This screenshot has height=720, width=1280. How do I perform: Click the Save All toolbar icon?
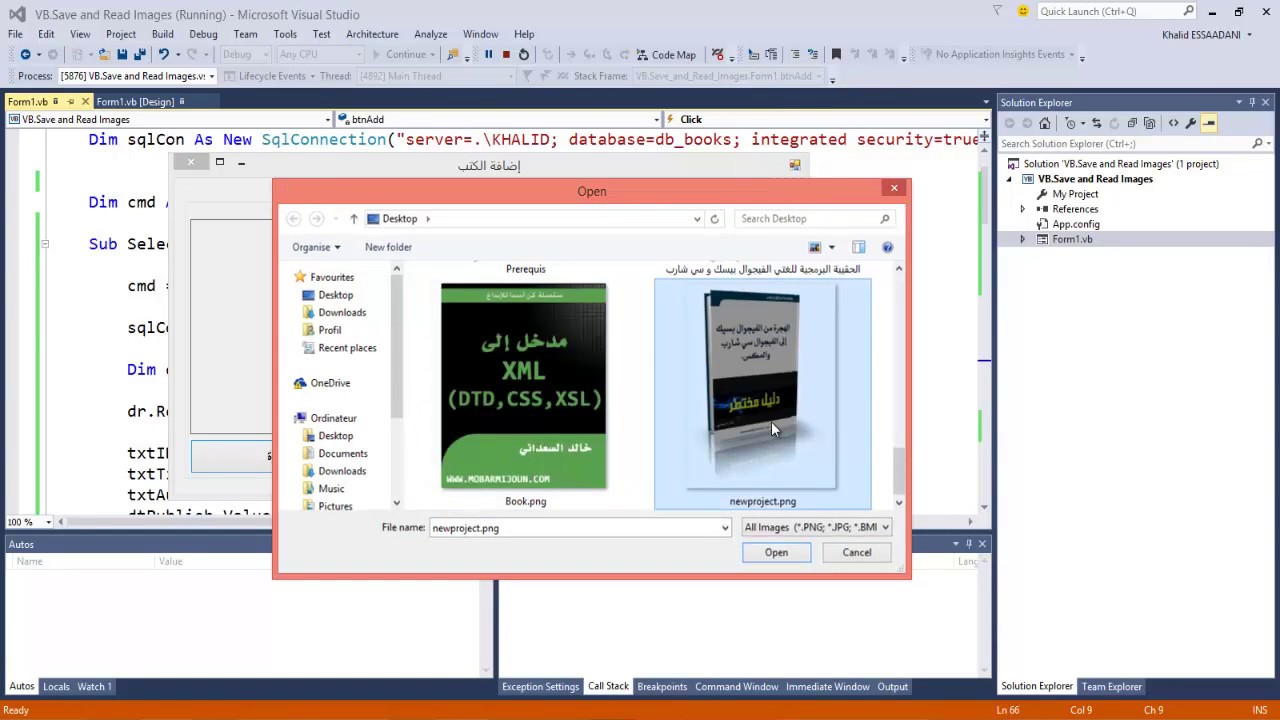click(140, 55)
